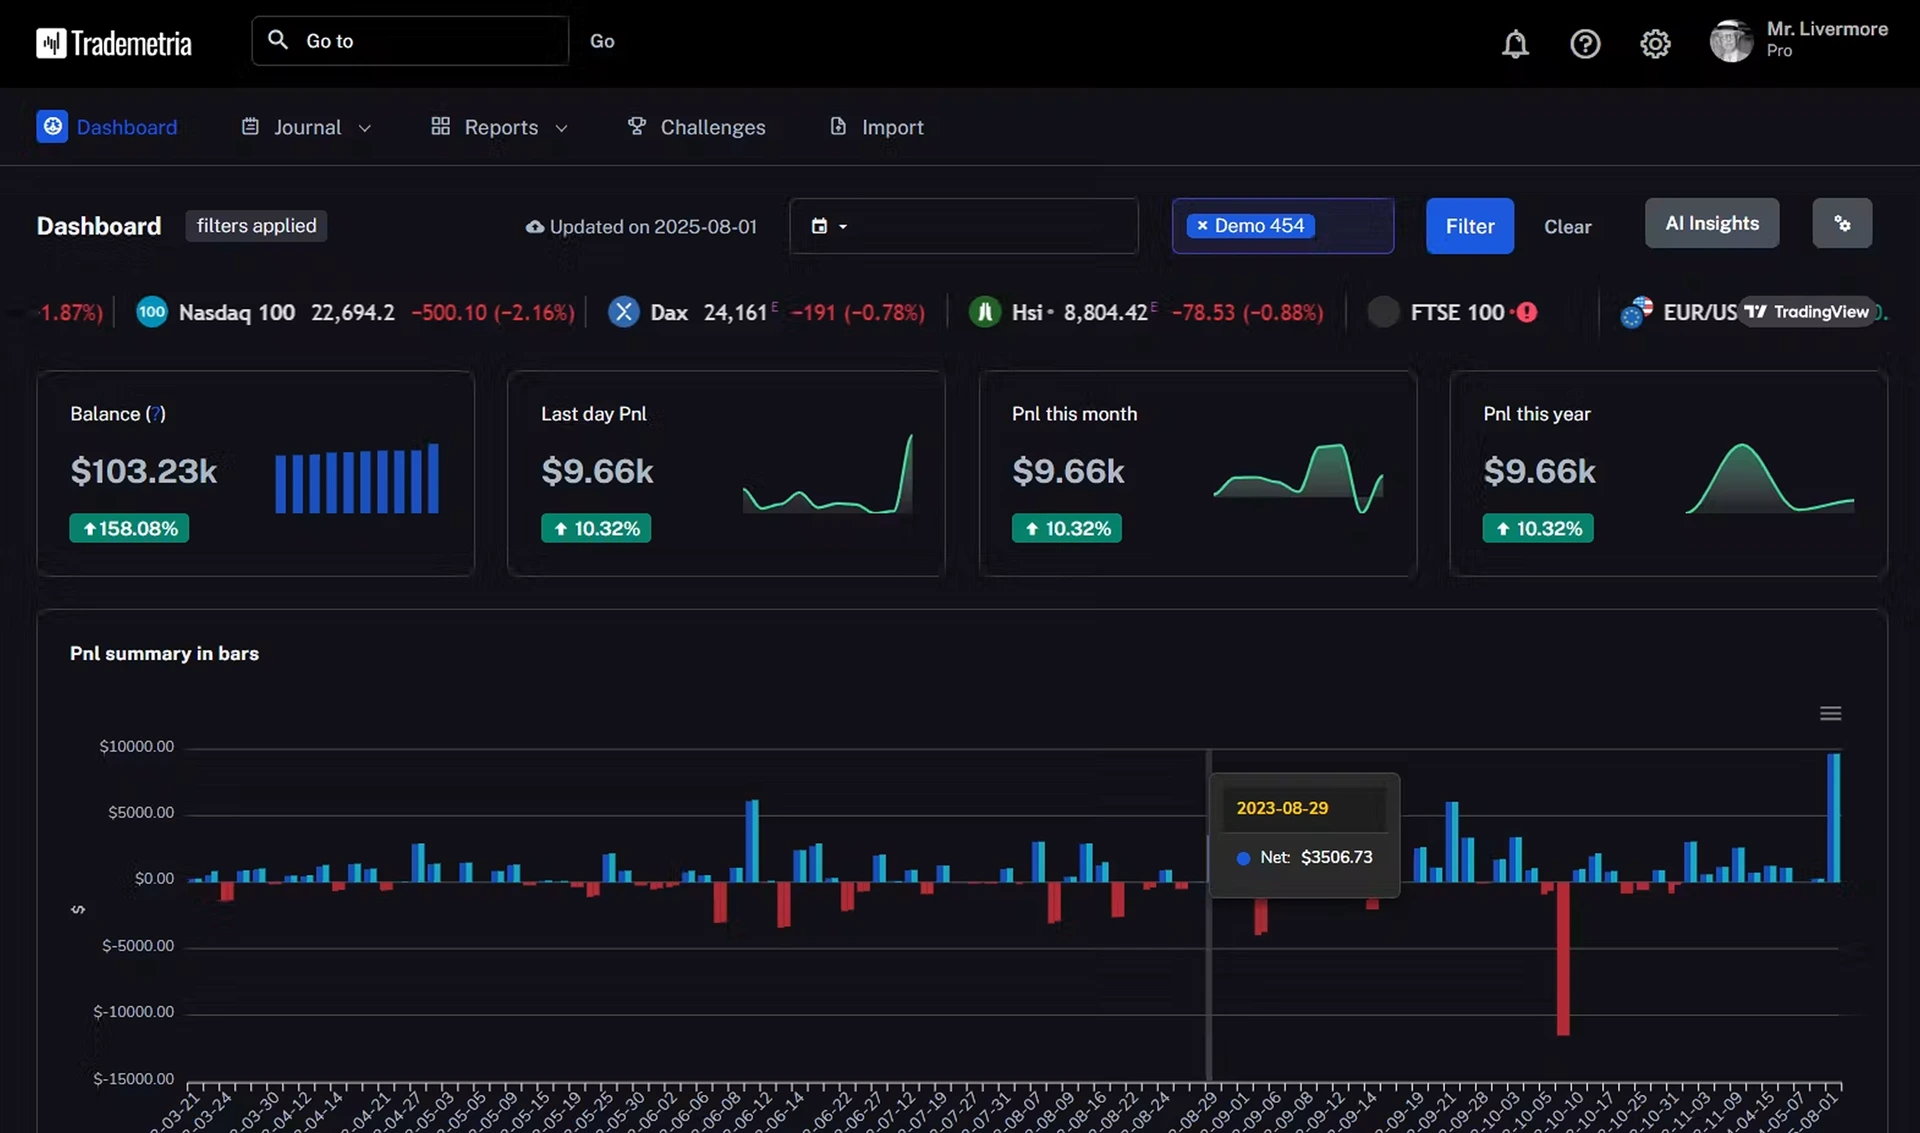Click the cloud update icon
The width and height of the screenshot is (1920, 1133).
coord(535,227)
